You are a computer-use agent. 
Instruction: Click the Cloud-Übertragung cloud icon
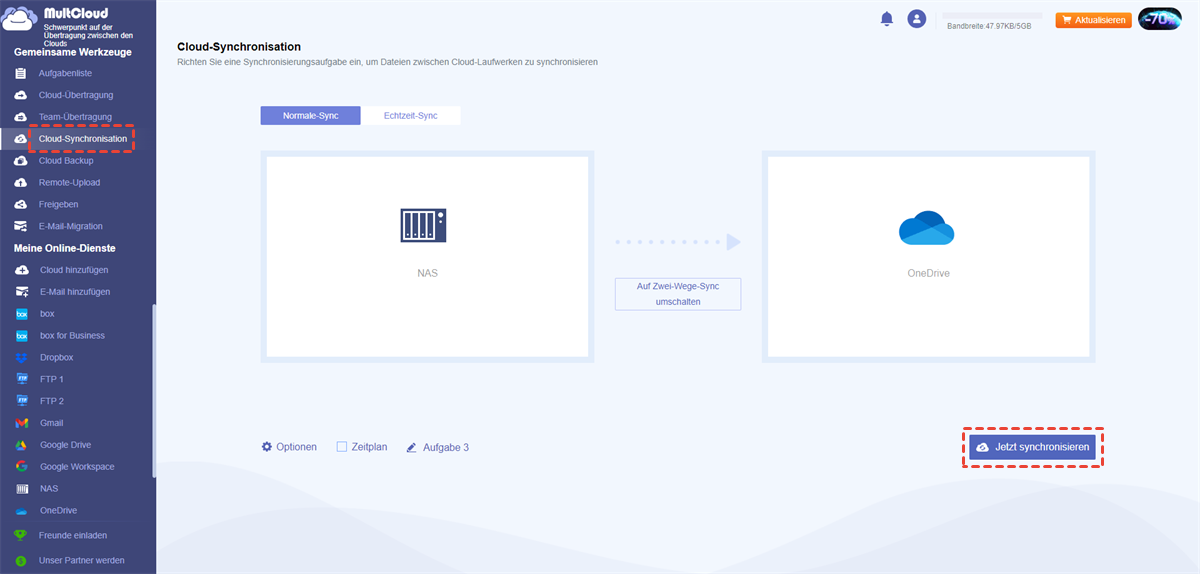click(21, 95)
